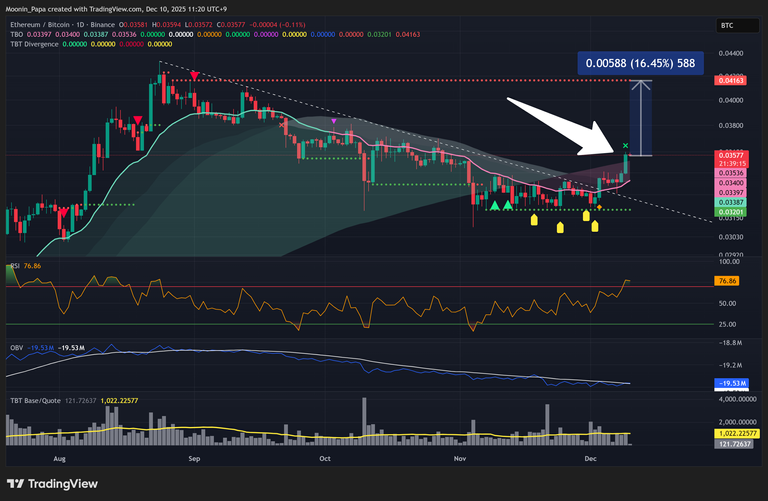Click the orange 76.86 RSI value tag

[x=729, y=282]
